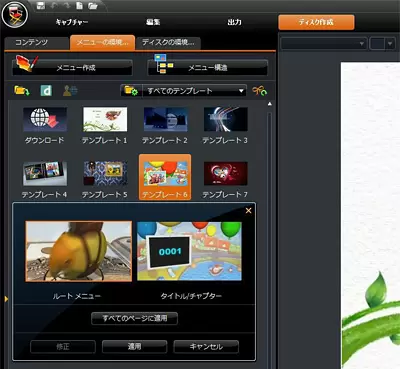Click the disc menu preview canvas
This screenshot has height=369, width=400.
point(370,215)
